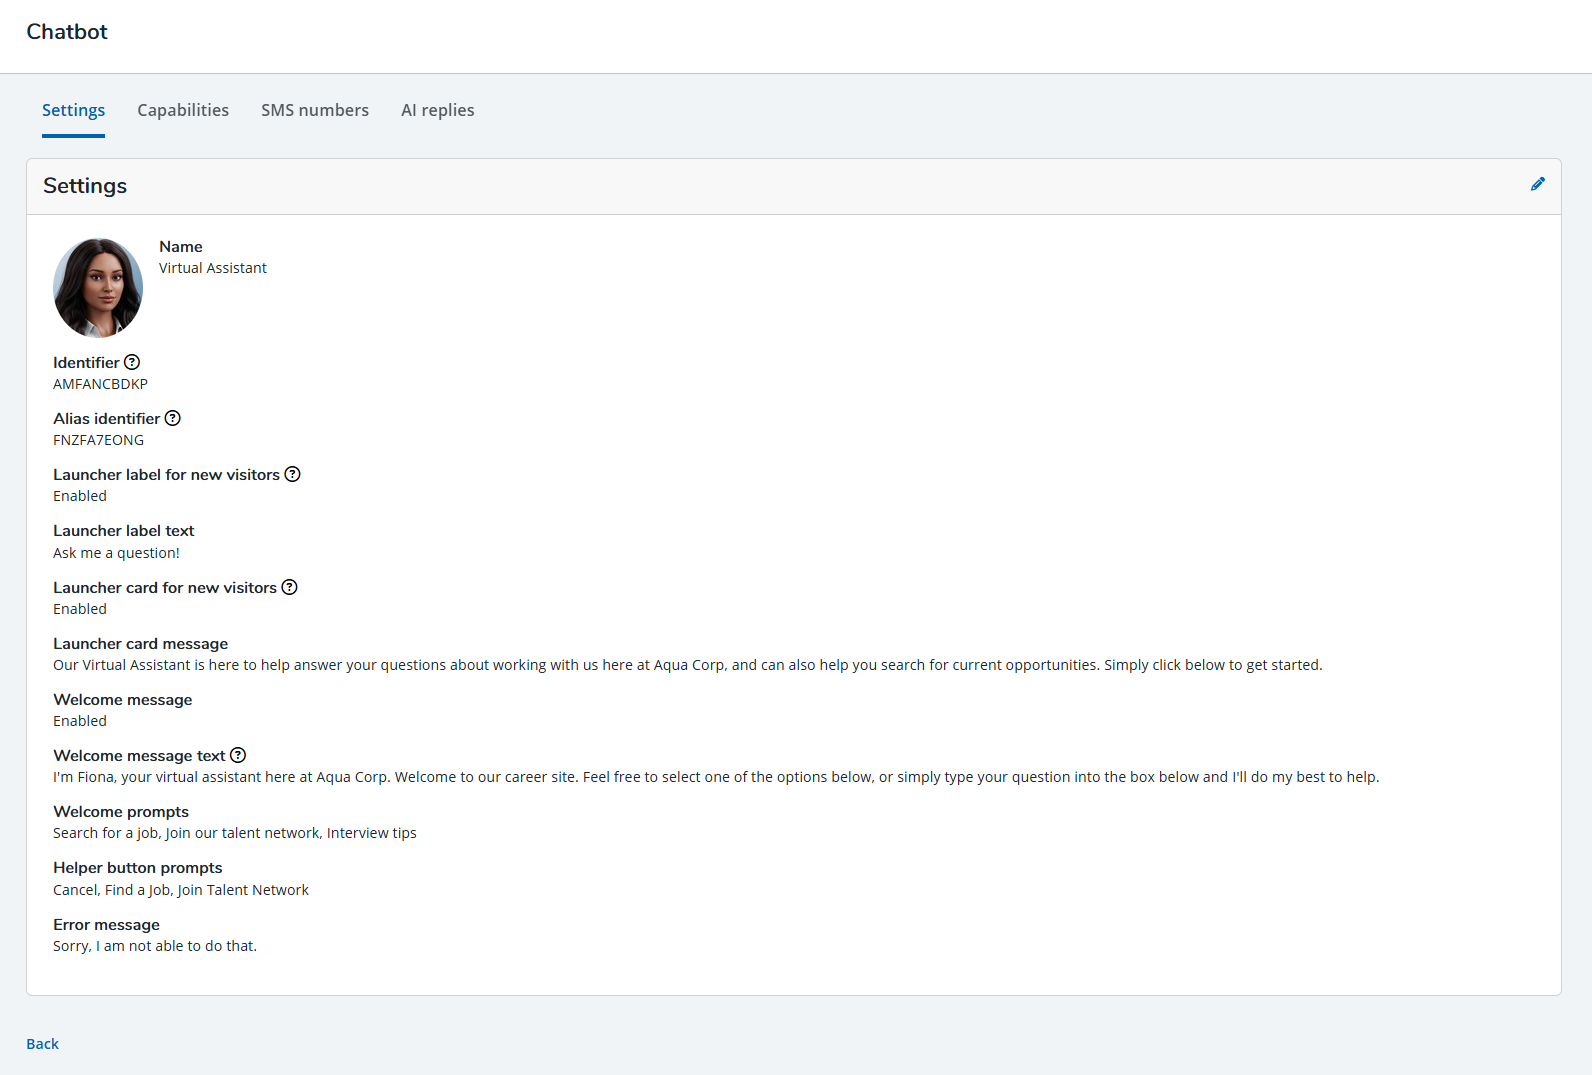
Task: Click the welcome prompts list starting 'Search for a job'
Action: click(x=235, y=833)
